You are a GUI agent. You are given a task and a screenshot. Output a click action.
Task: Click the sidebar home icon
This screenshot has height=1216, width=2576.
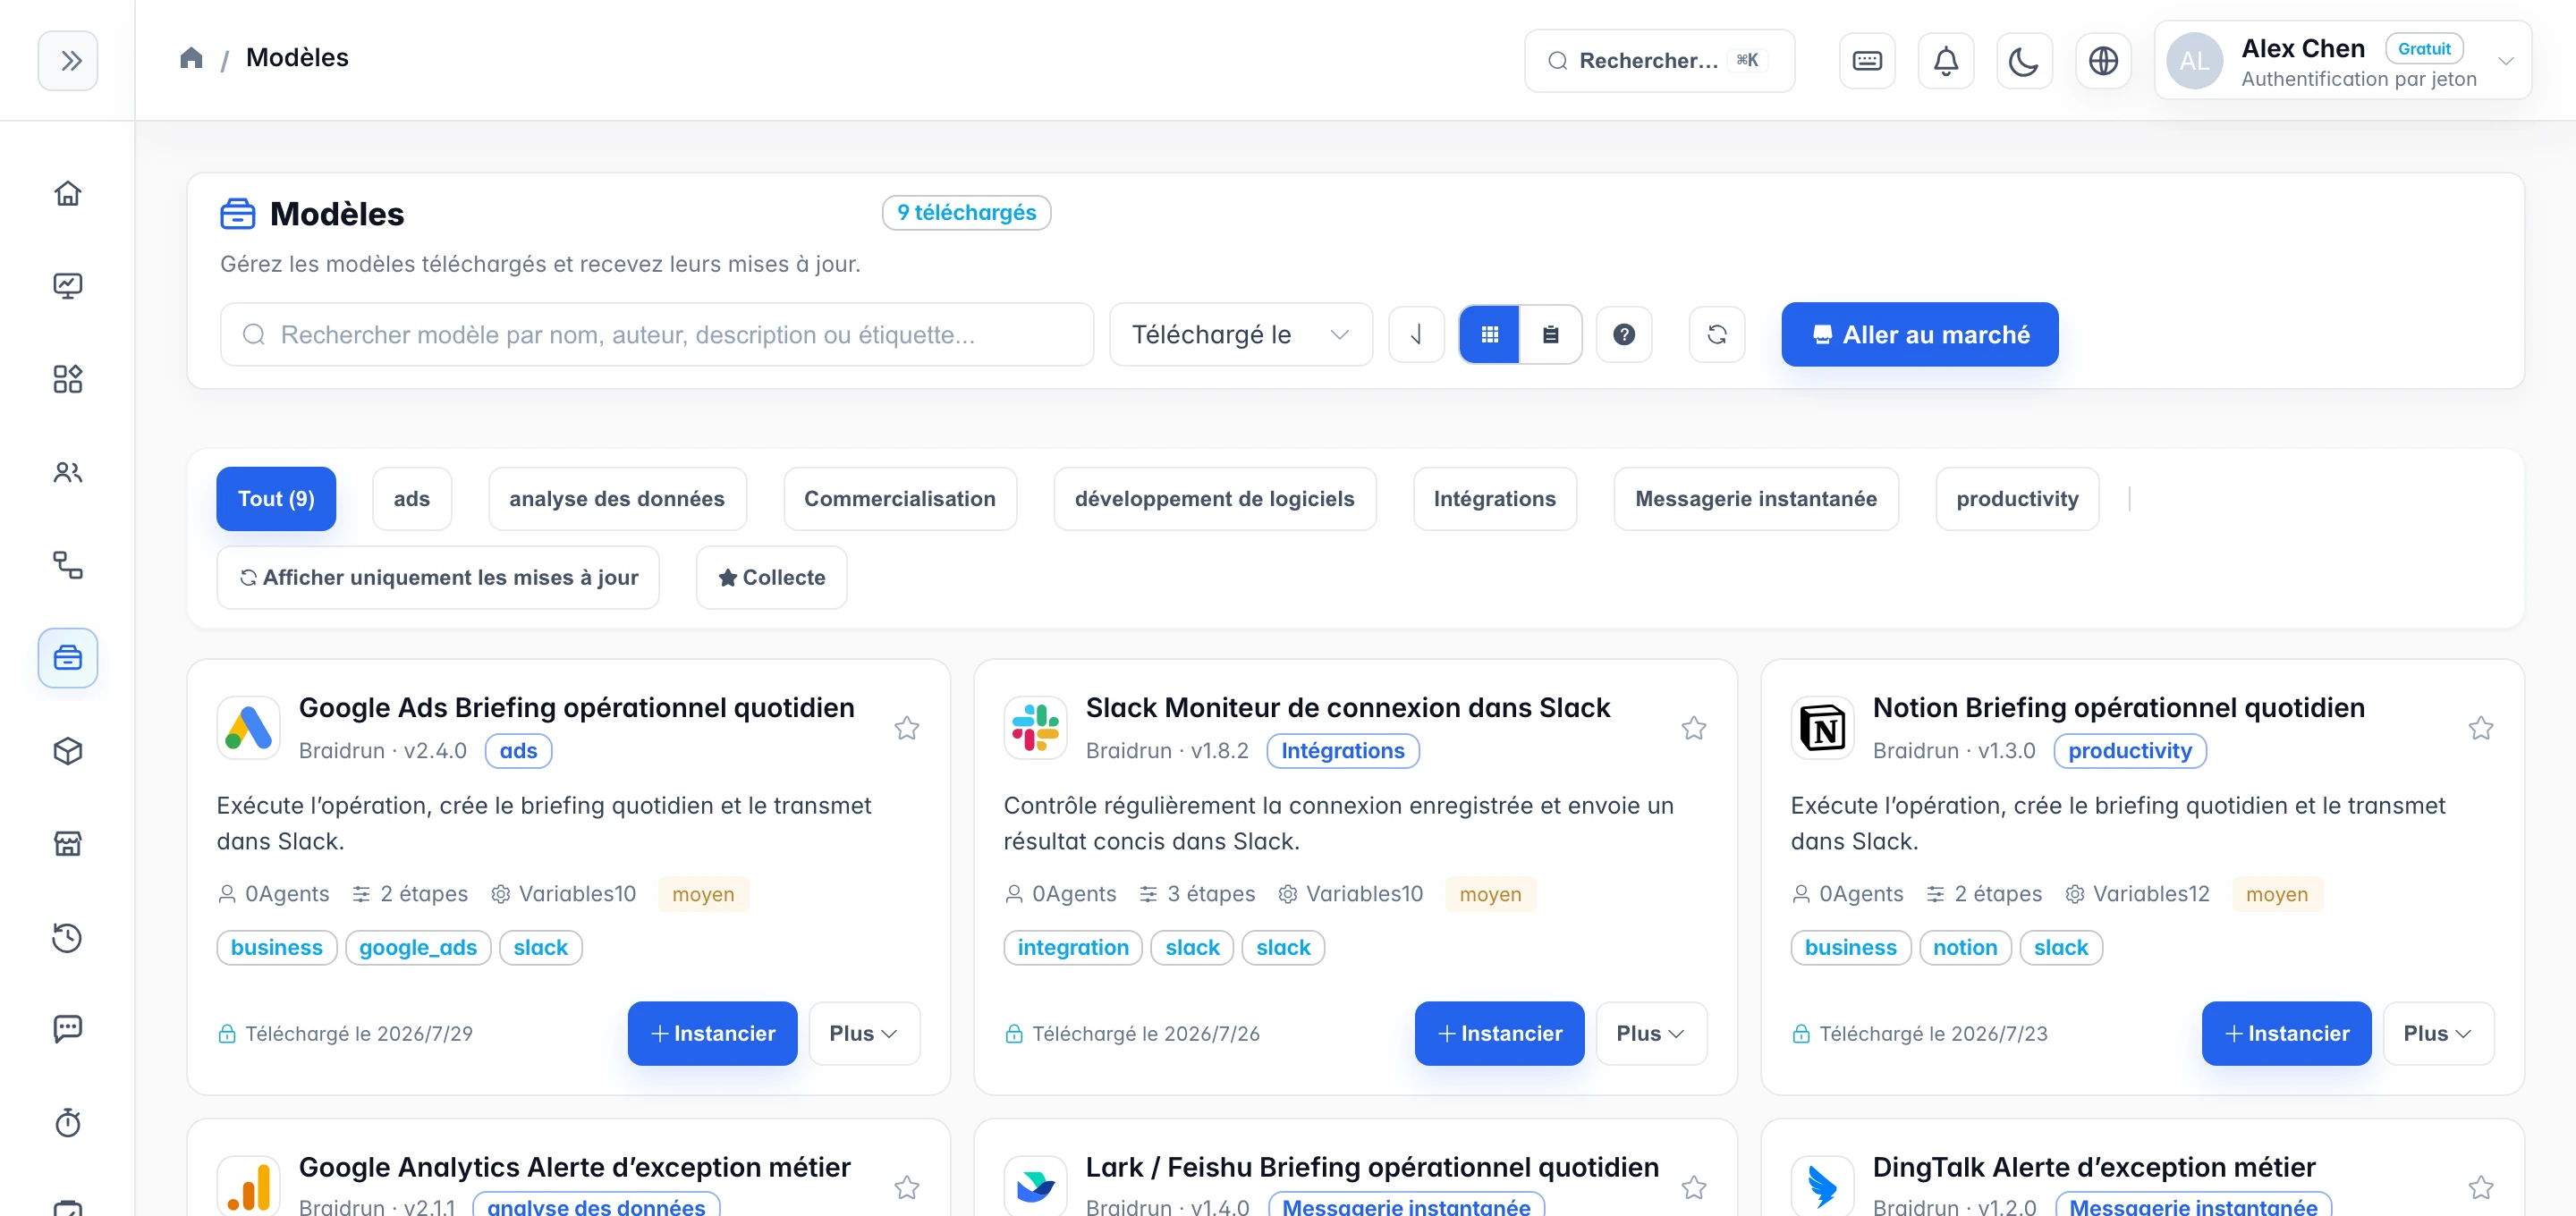(x=68, y=193)
